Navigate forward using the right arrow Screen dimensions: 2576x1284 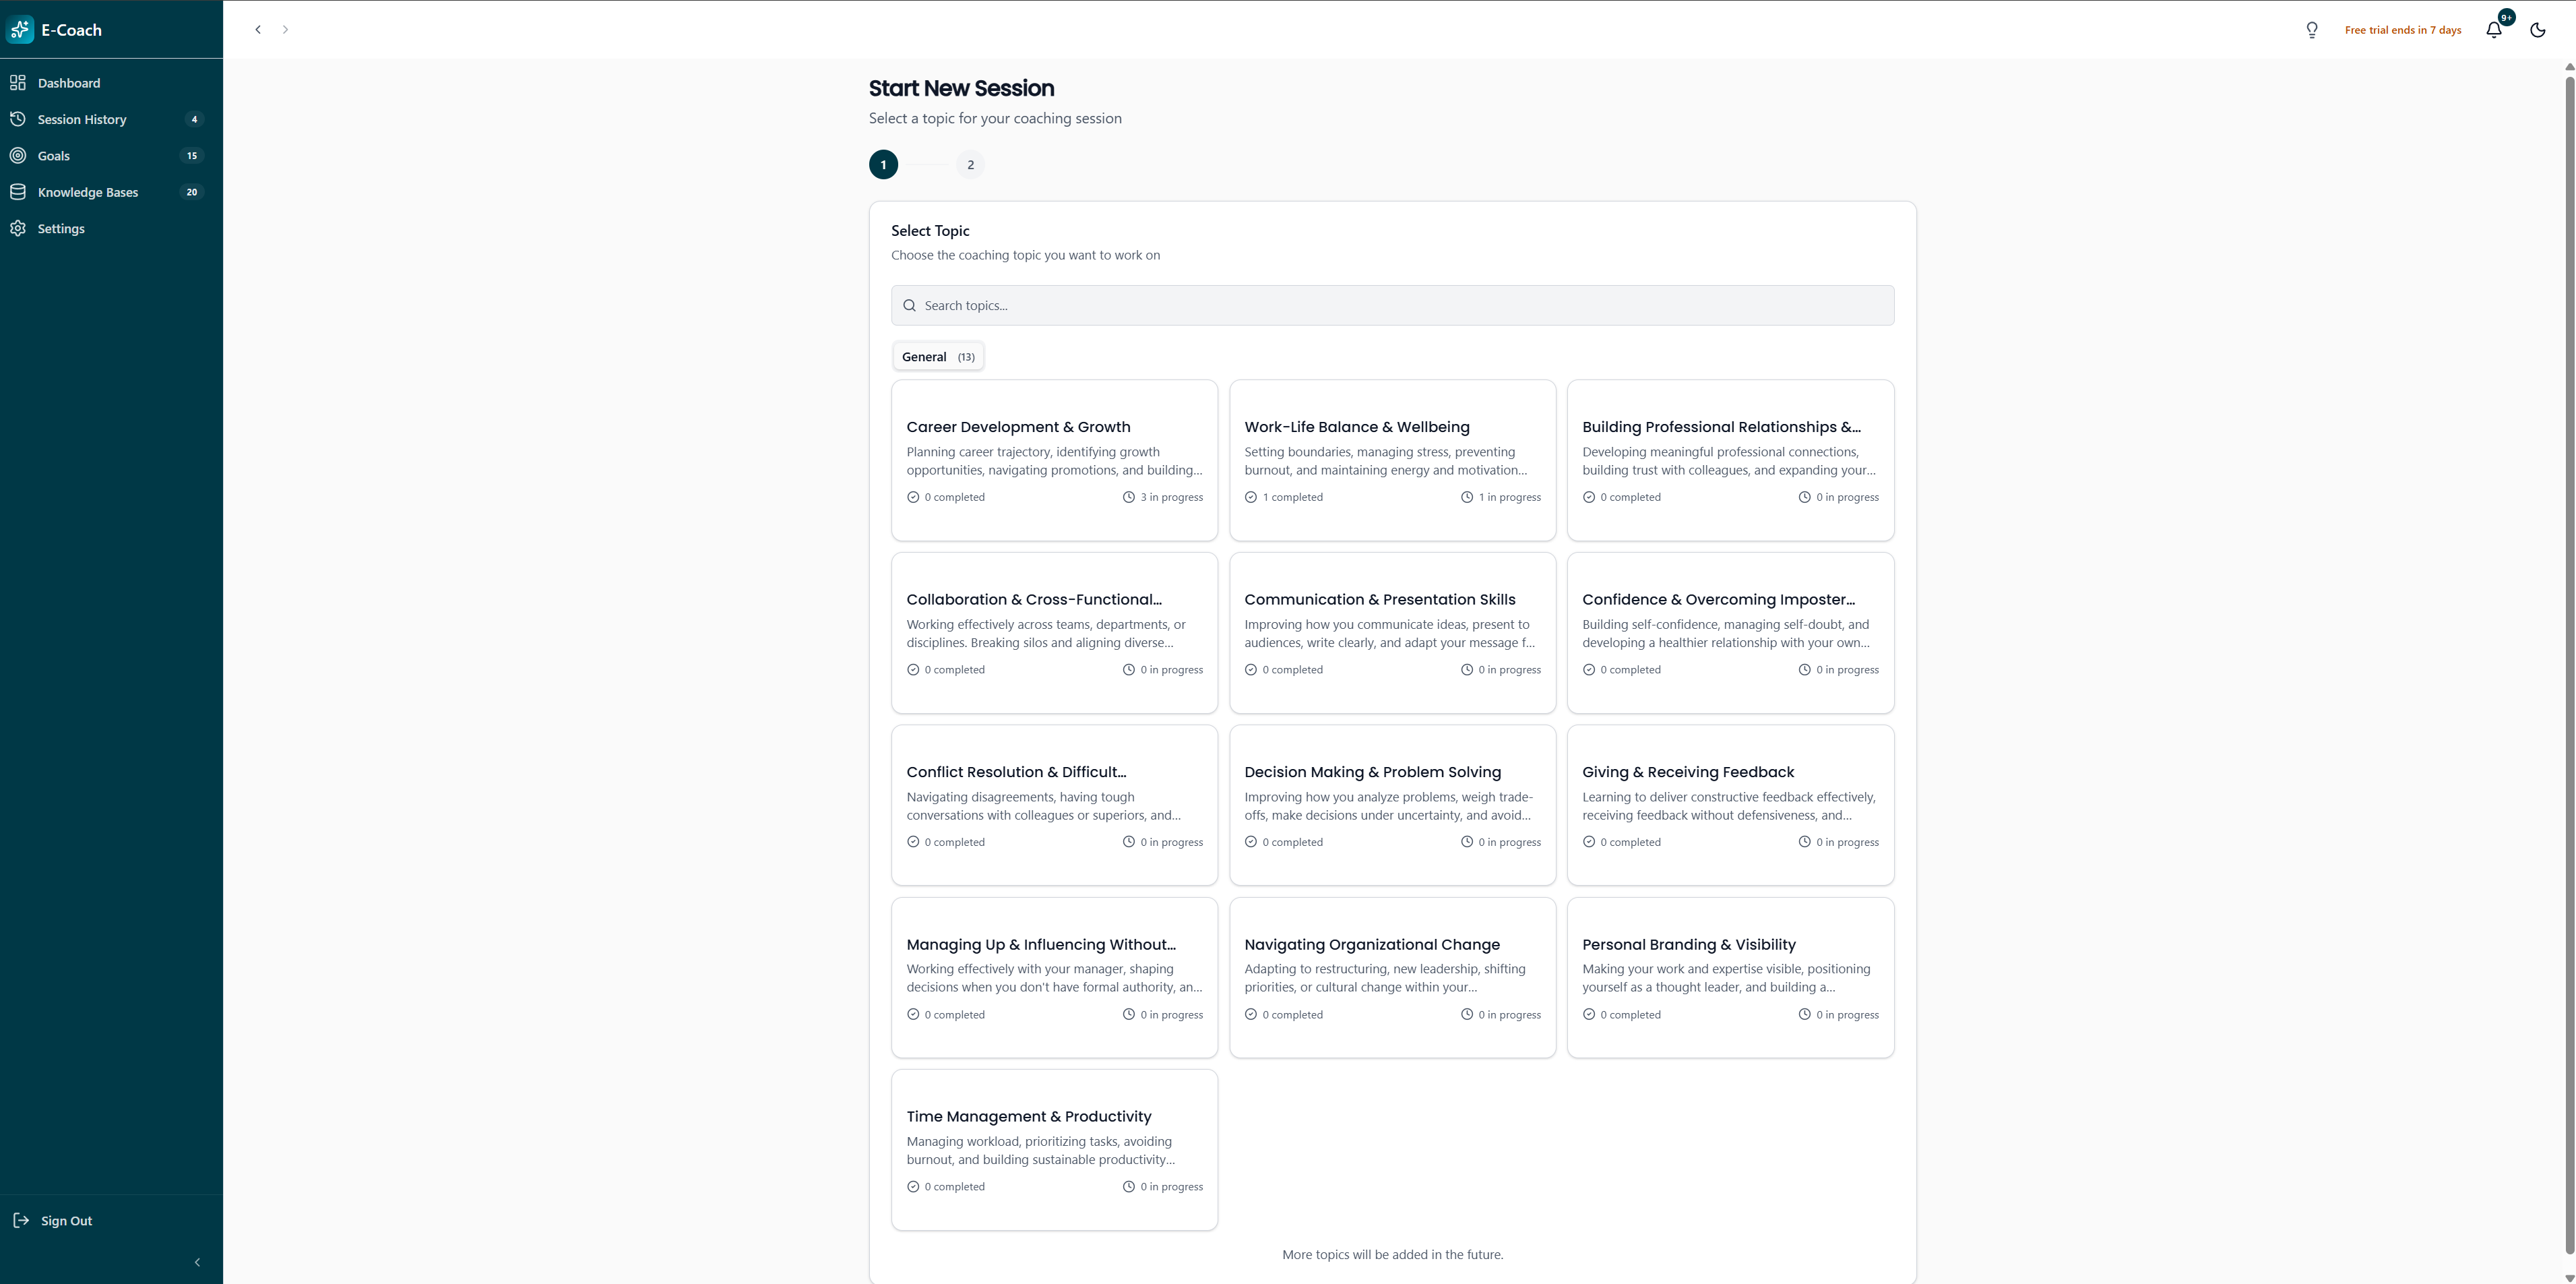pyautogui.click(x=285, y=30)
